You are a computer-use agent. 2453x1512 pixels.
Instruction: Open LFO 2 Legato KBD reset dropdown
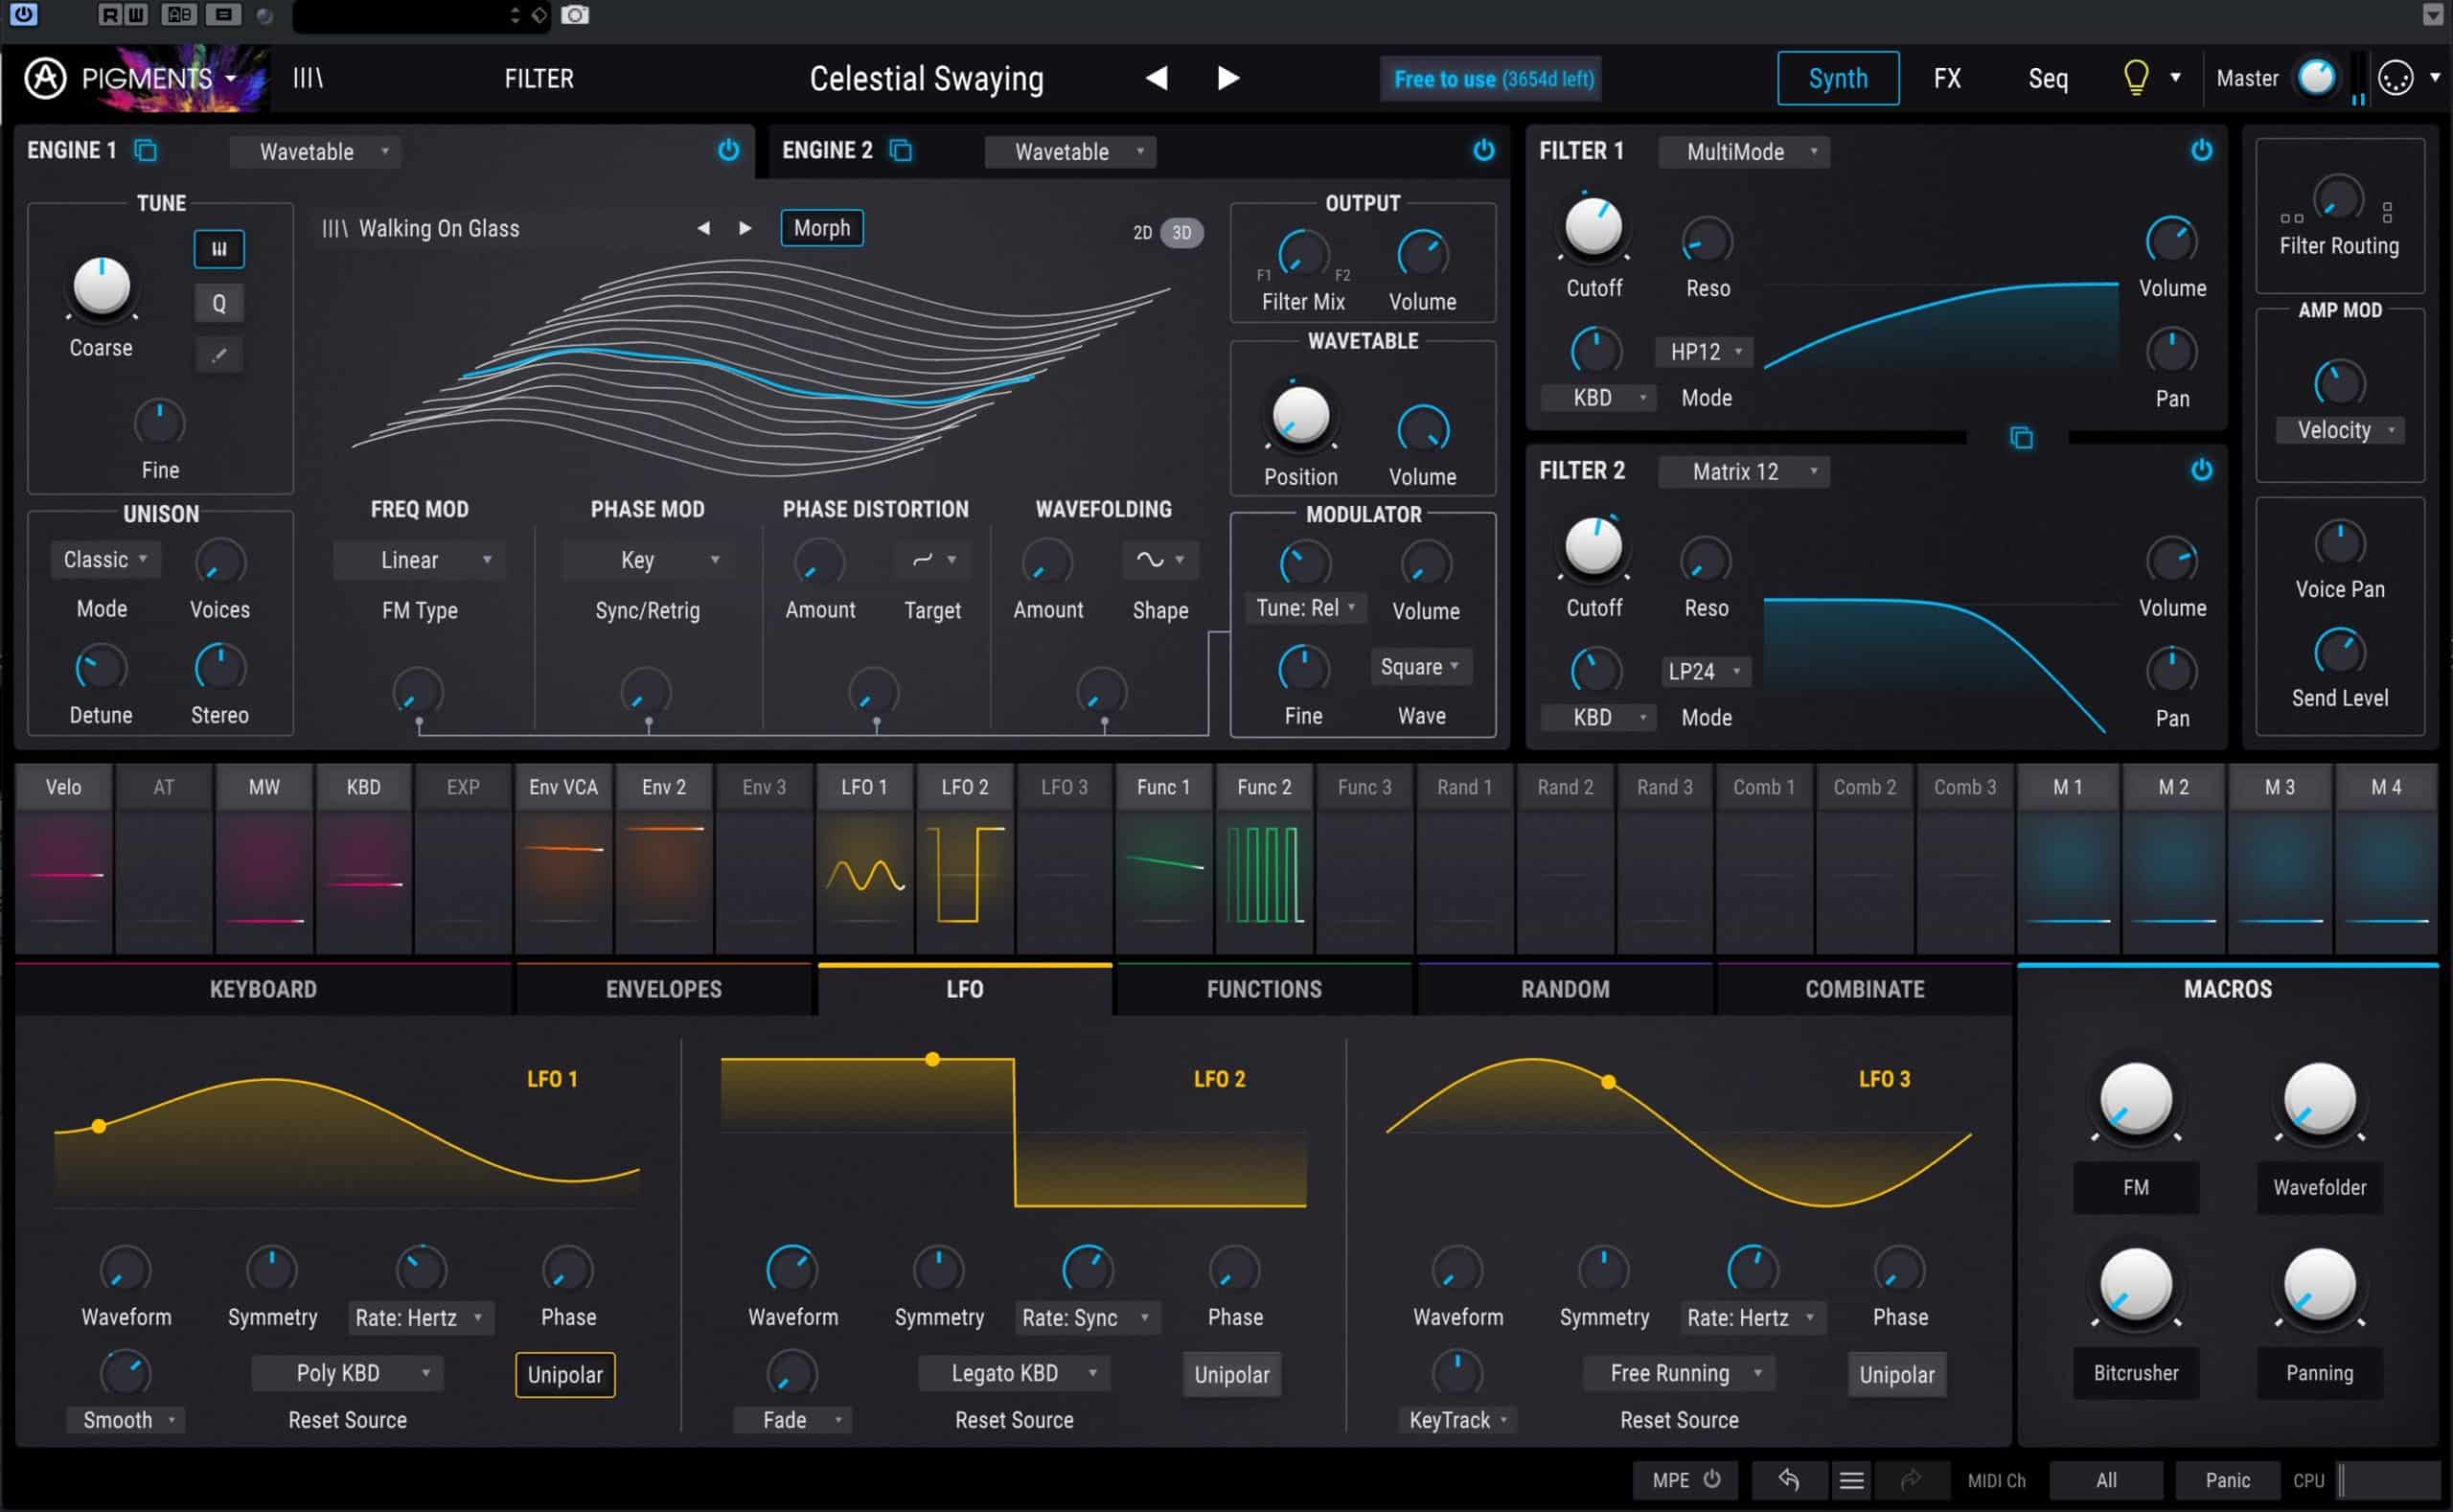coord(1014,1374)
